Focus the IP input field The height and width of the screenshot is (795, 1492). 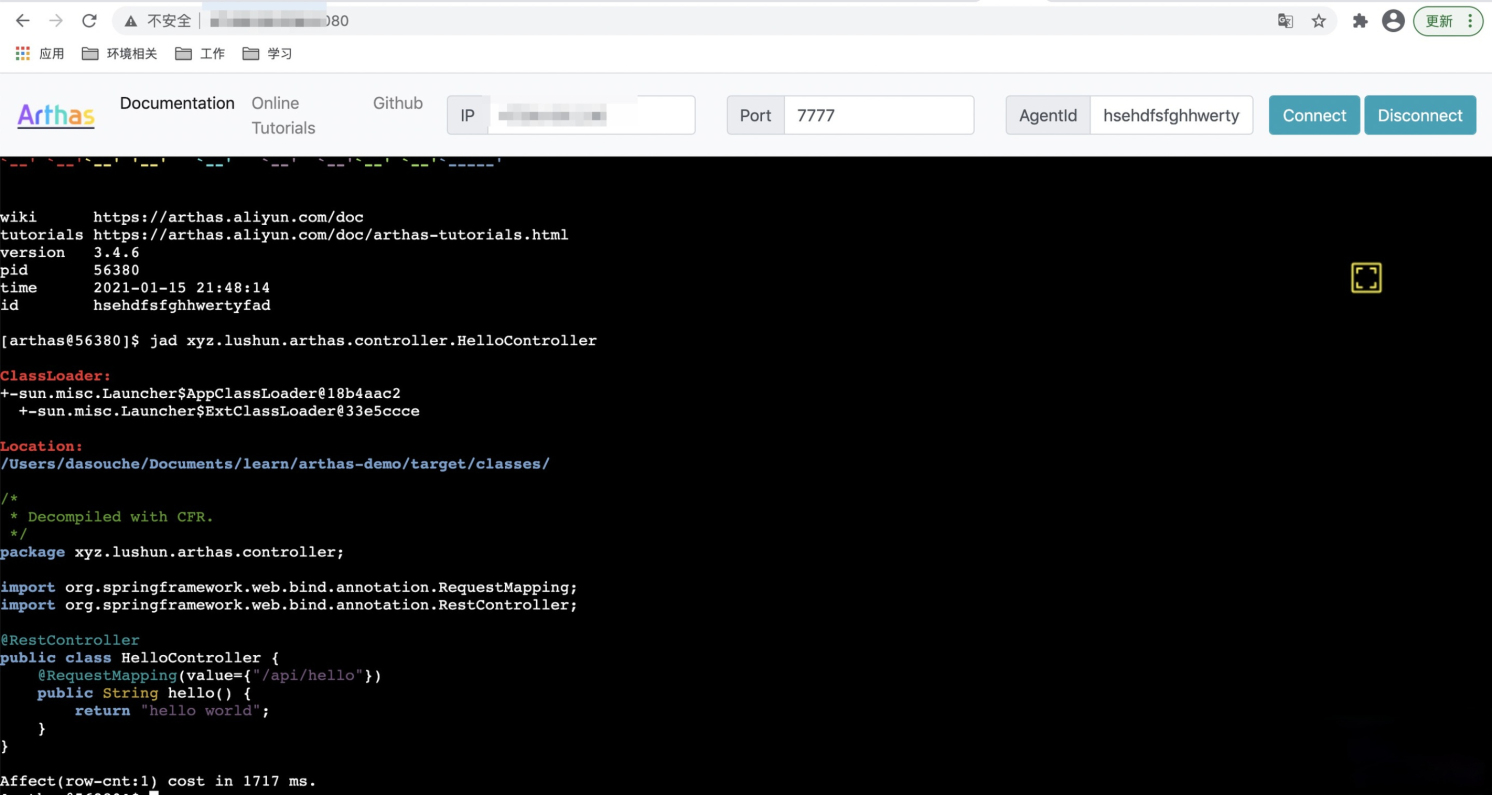pyautogui.click(x=591, y=115)
